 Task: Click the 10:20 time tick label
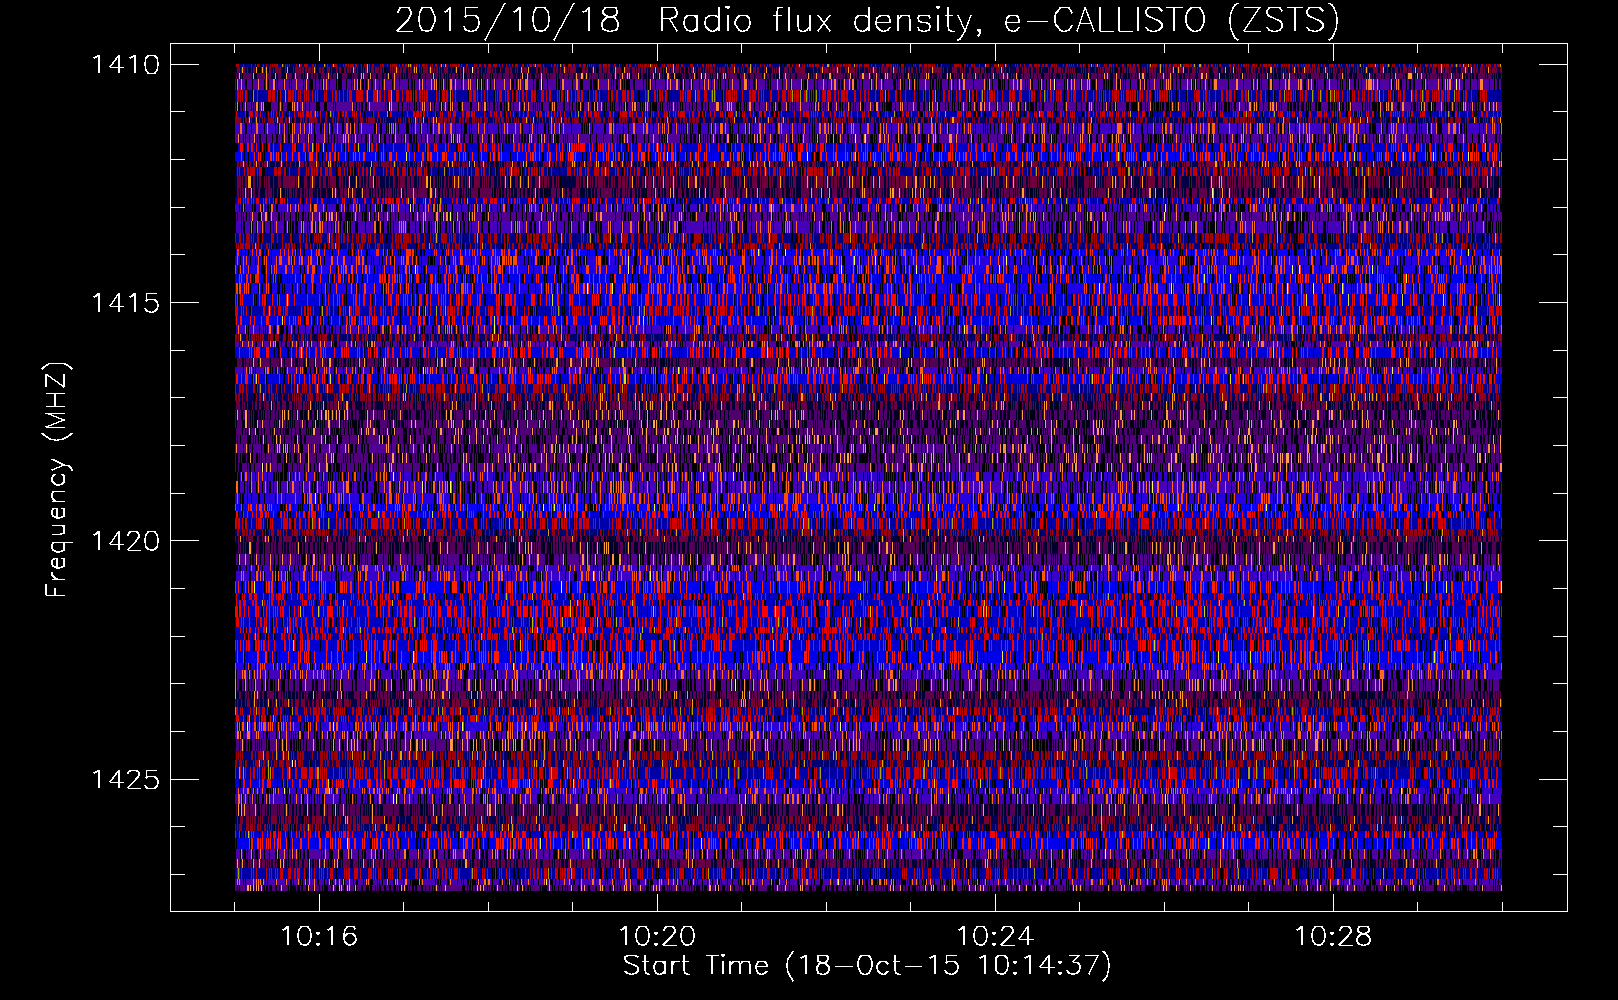(657, 937)
